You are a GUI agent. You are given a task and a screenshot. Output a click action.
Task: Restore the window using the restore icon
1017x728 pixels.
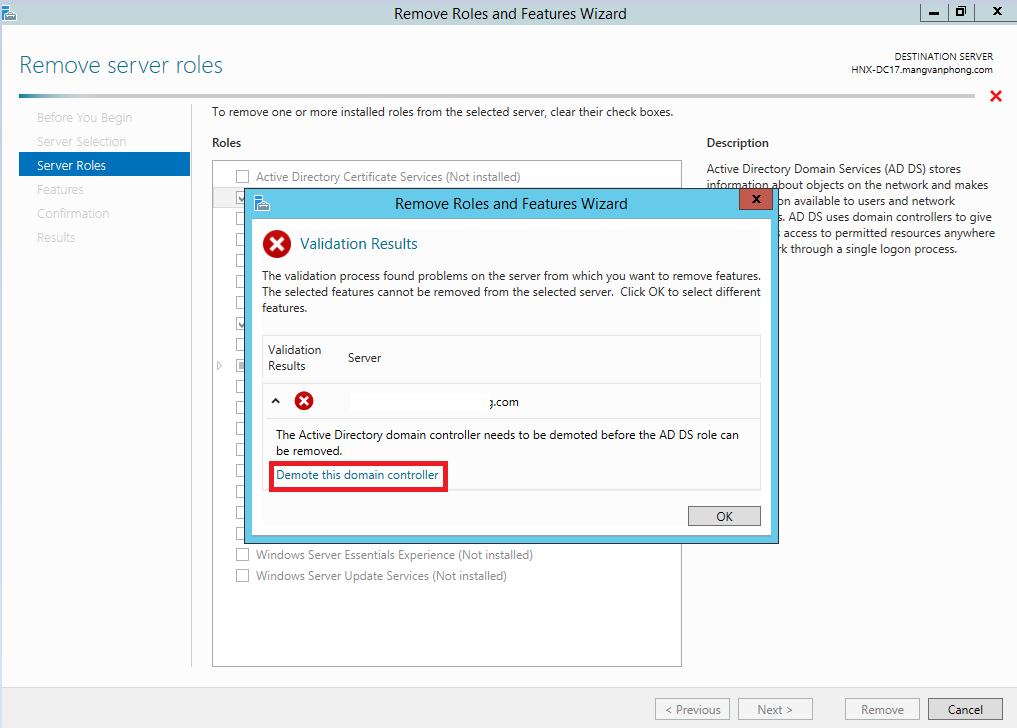[x=959, y=11]
